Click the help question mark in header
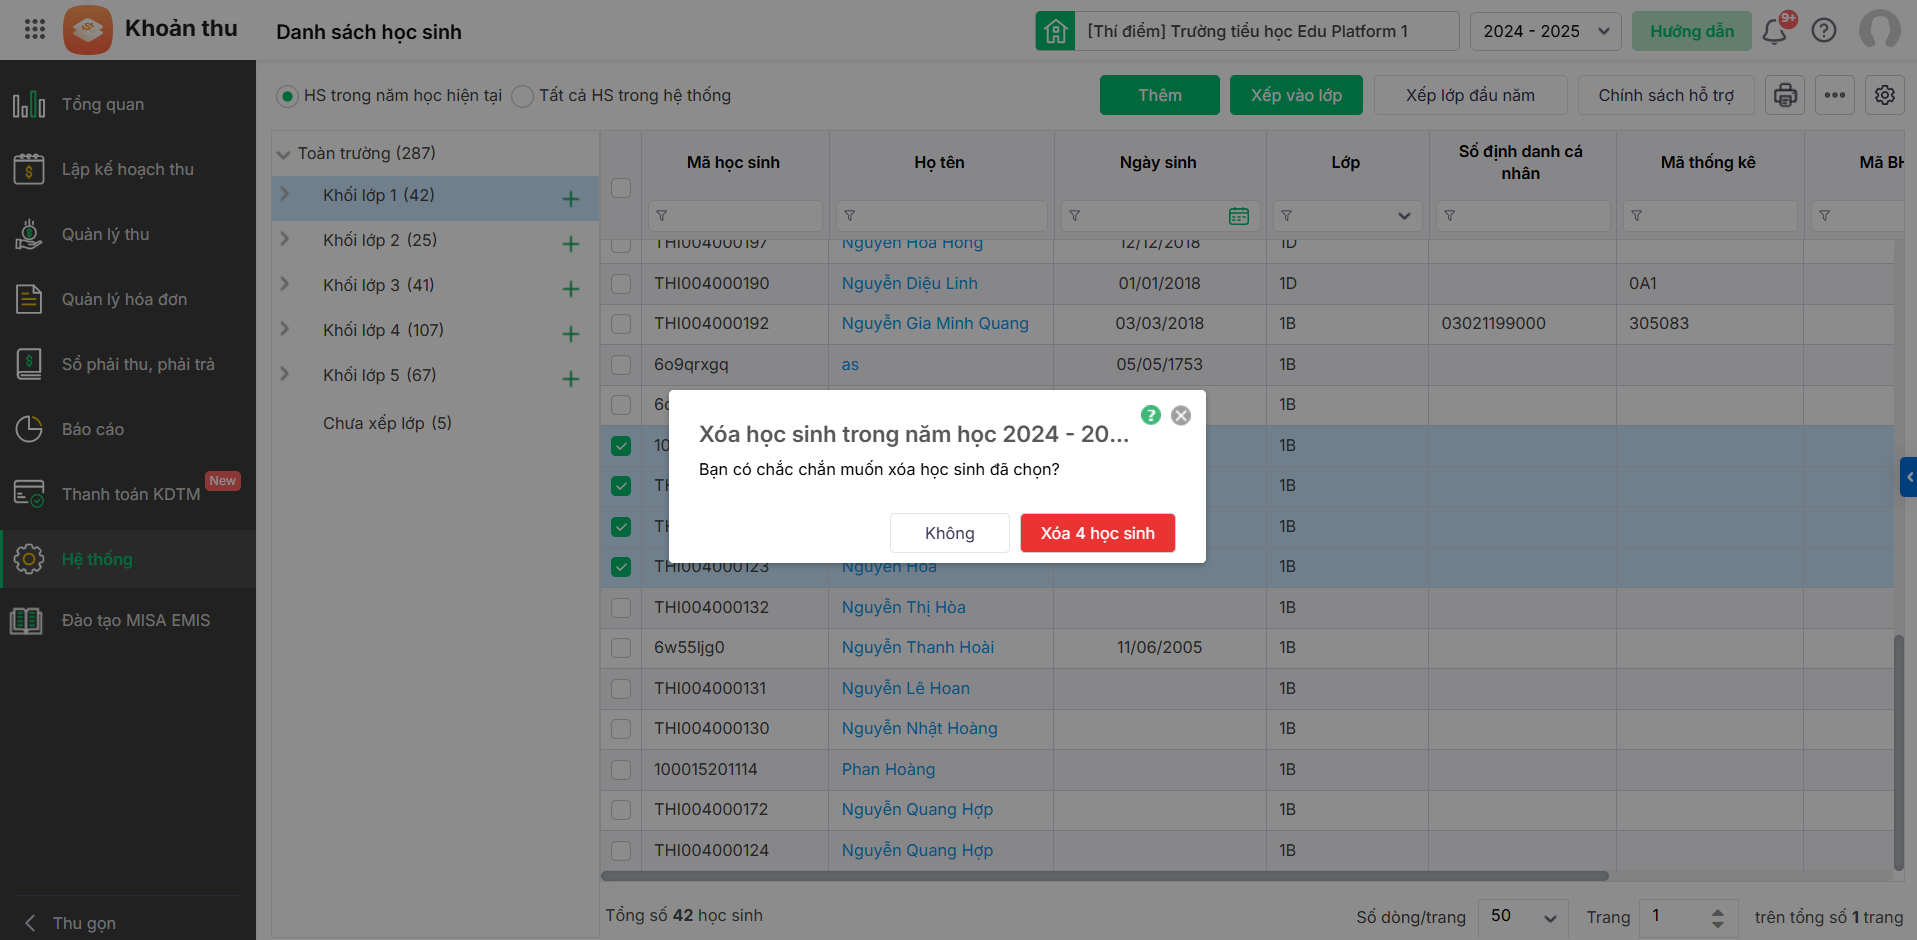Screen dimensions: 1917x940 [x=1824, y=31]
